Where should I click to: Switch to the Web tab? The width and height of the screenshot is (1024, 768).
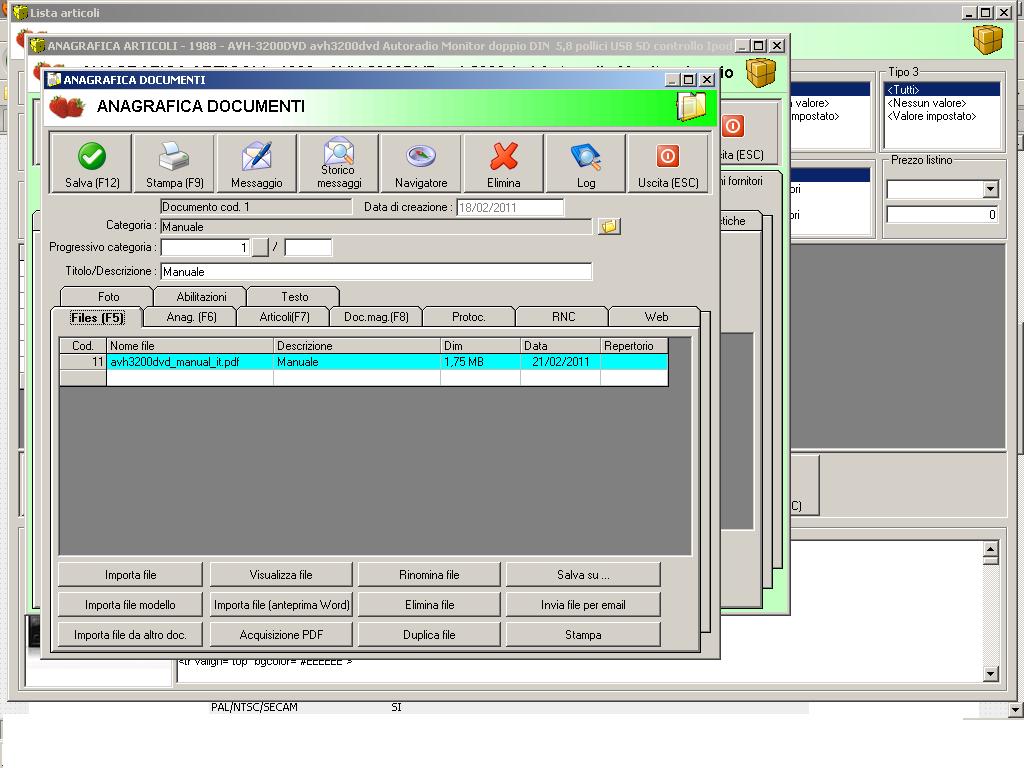656,317
